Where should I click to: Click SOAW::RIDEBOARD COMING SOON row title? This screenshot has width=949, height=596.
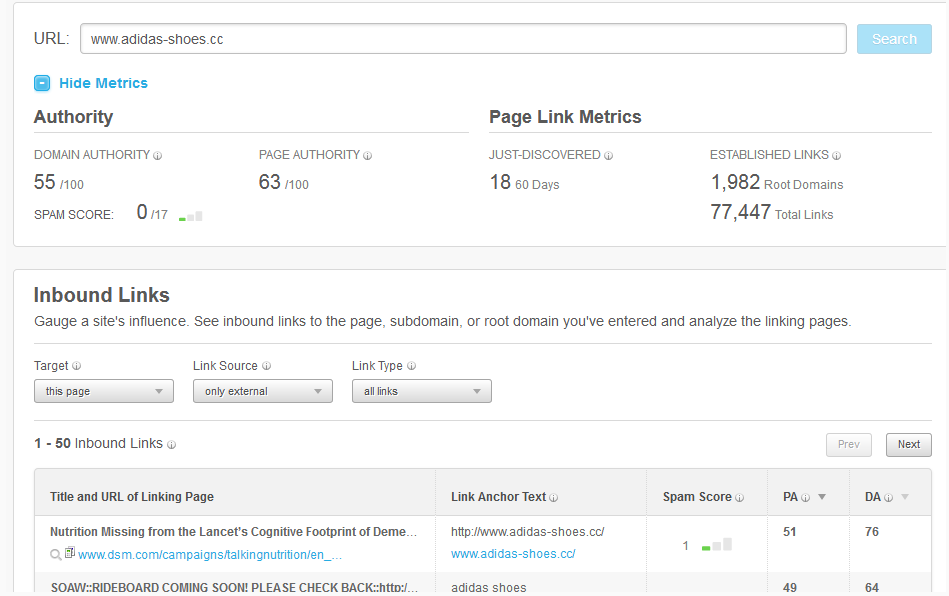[234, 588]
